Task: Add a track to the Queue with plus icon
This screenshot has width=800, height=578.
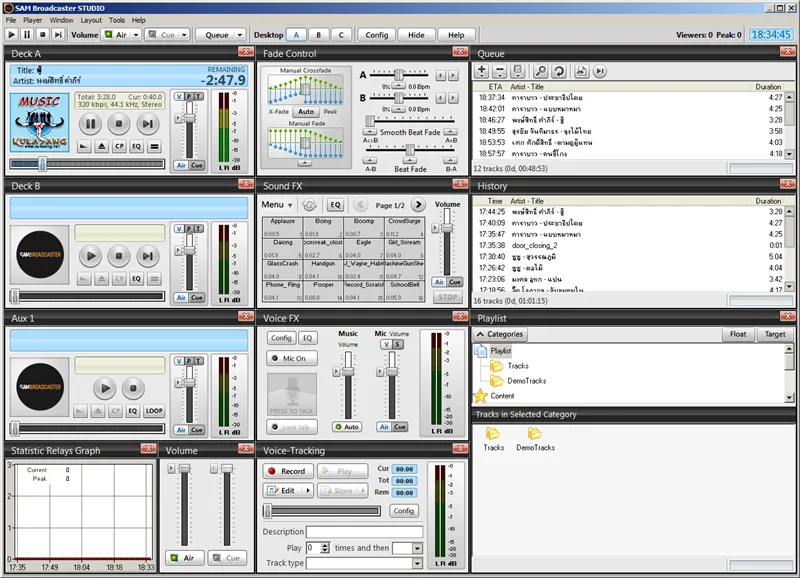Action: pos(482,71)
